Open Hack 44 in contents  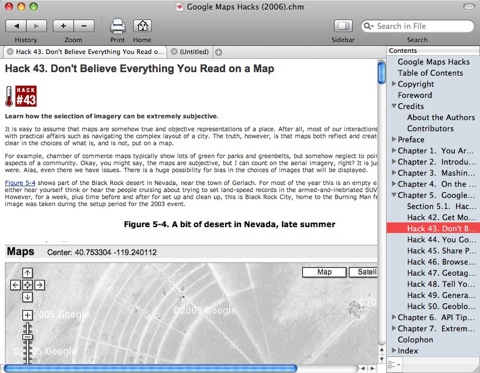tap(441, 240)
